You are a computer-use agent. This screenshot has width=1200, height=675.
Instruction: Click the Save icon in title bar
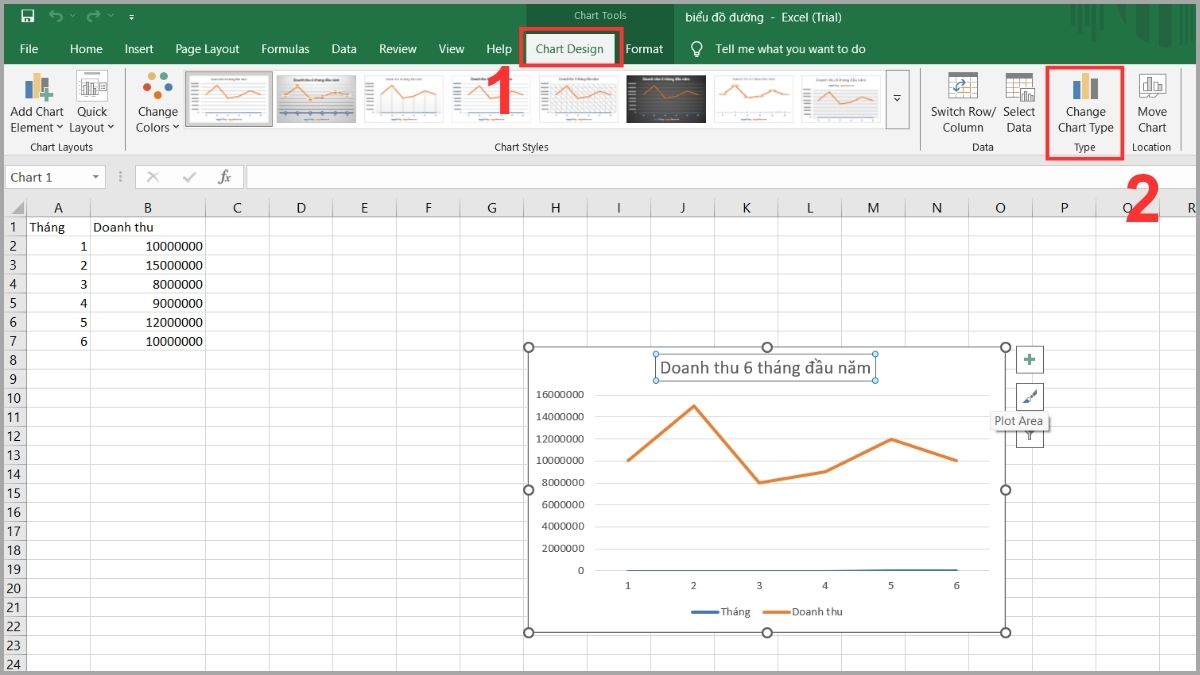27,16
